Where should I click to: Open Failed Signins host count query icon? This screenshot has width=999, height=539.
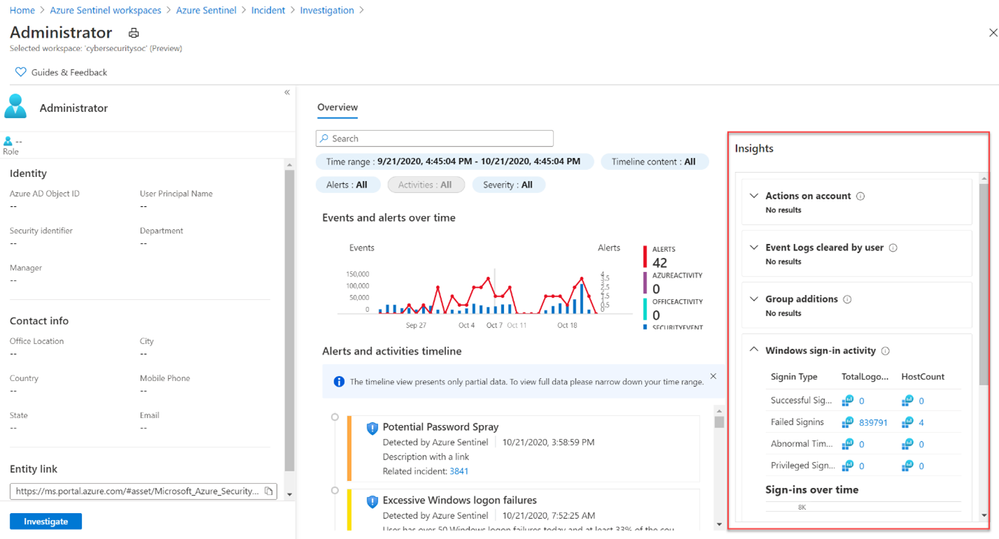coord(907,422)
